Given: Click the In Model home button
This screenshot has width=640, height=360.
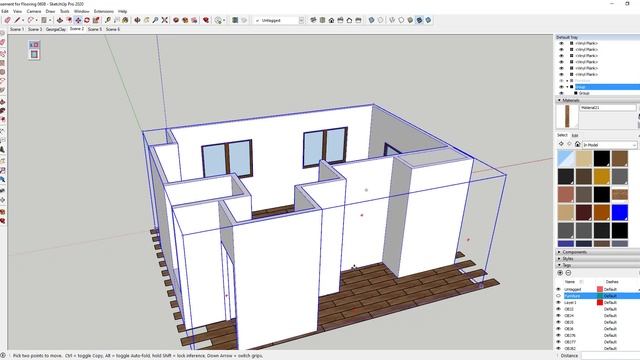Looking at the screenshot, I should tap(577, 144).
